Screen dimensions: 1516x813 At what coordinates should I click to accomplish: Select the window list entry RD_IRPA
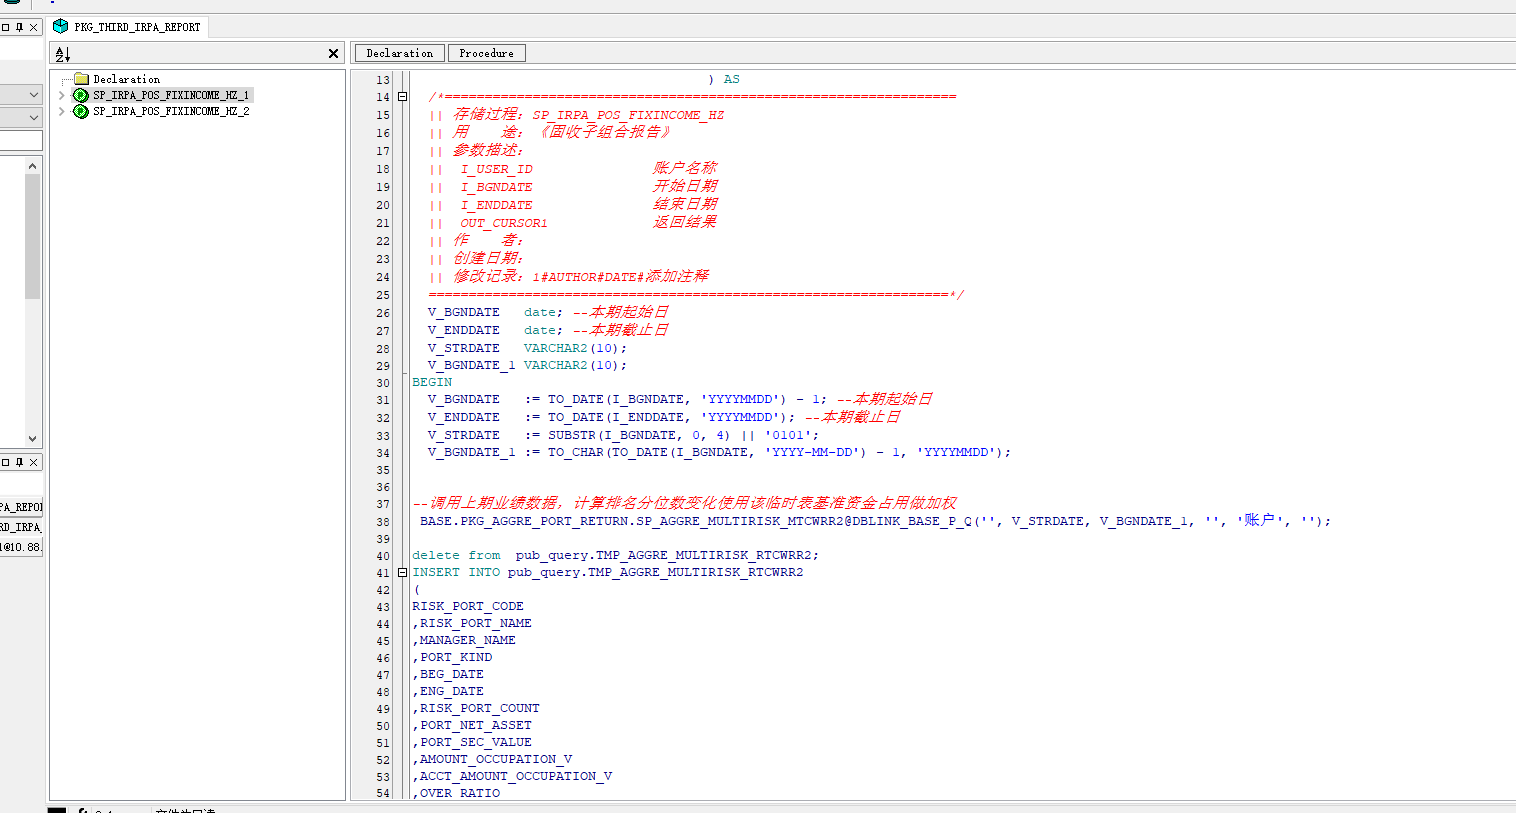point(21,527)
